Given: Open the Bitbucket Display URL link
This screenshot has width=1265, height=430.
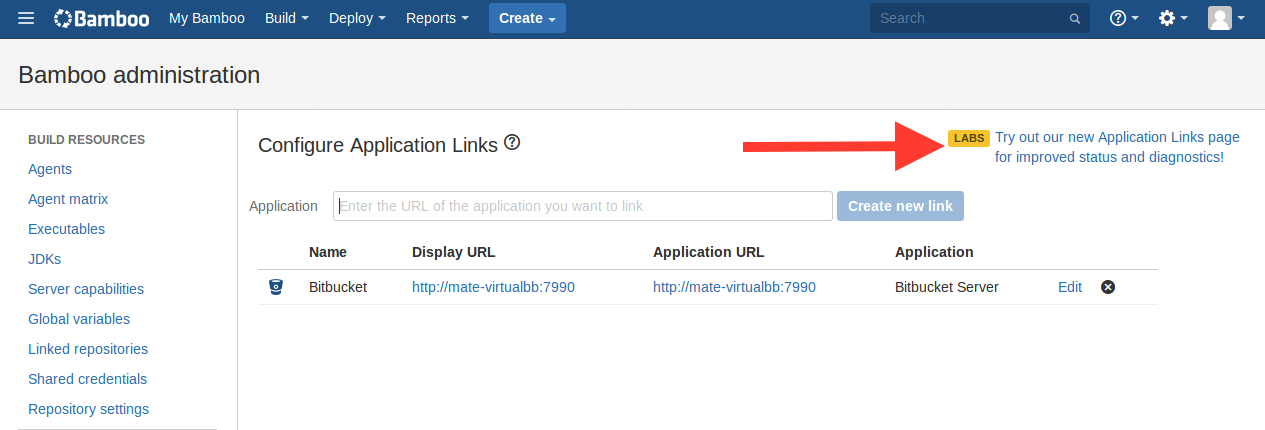Looking at the screenshot, I should [493, 287].
